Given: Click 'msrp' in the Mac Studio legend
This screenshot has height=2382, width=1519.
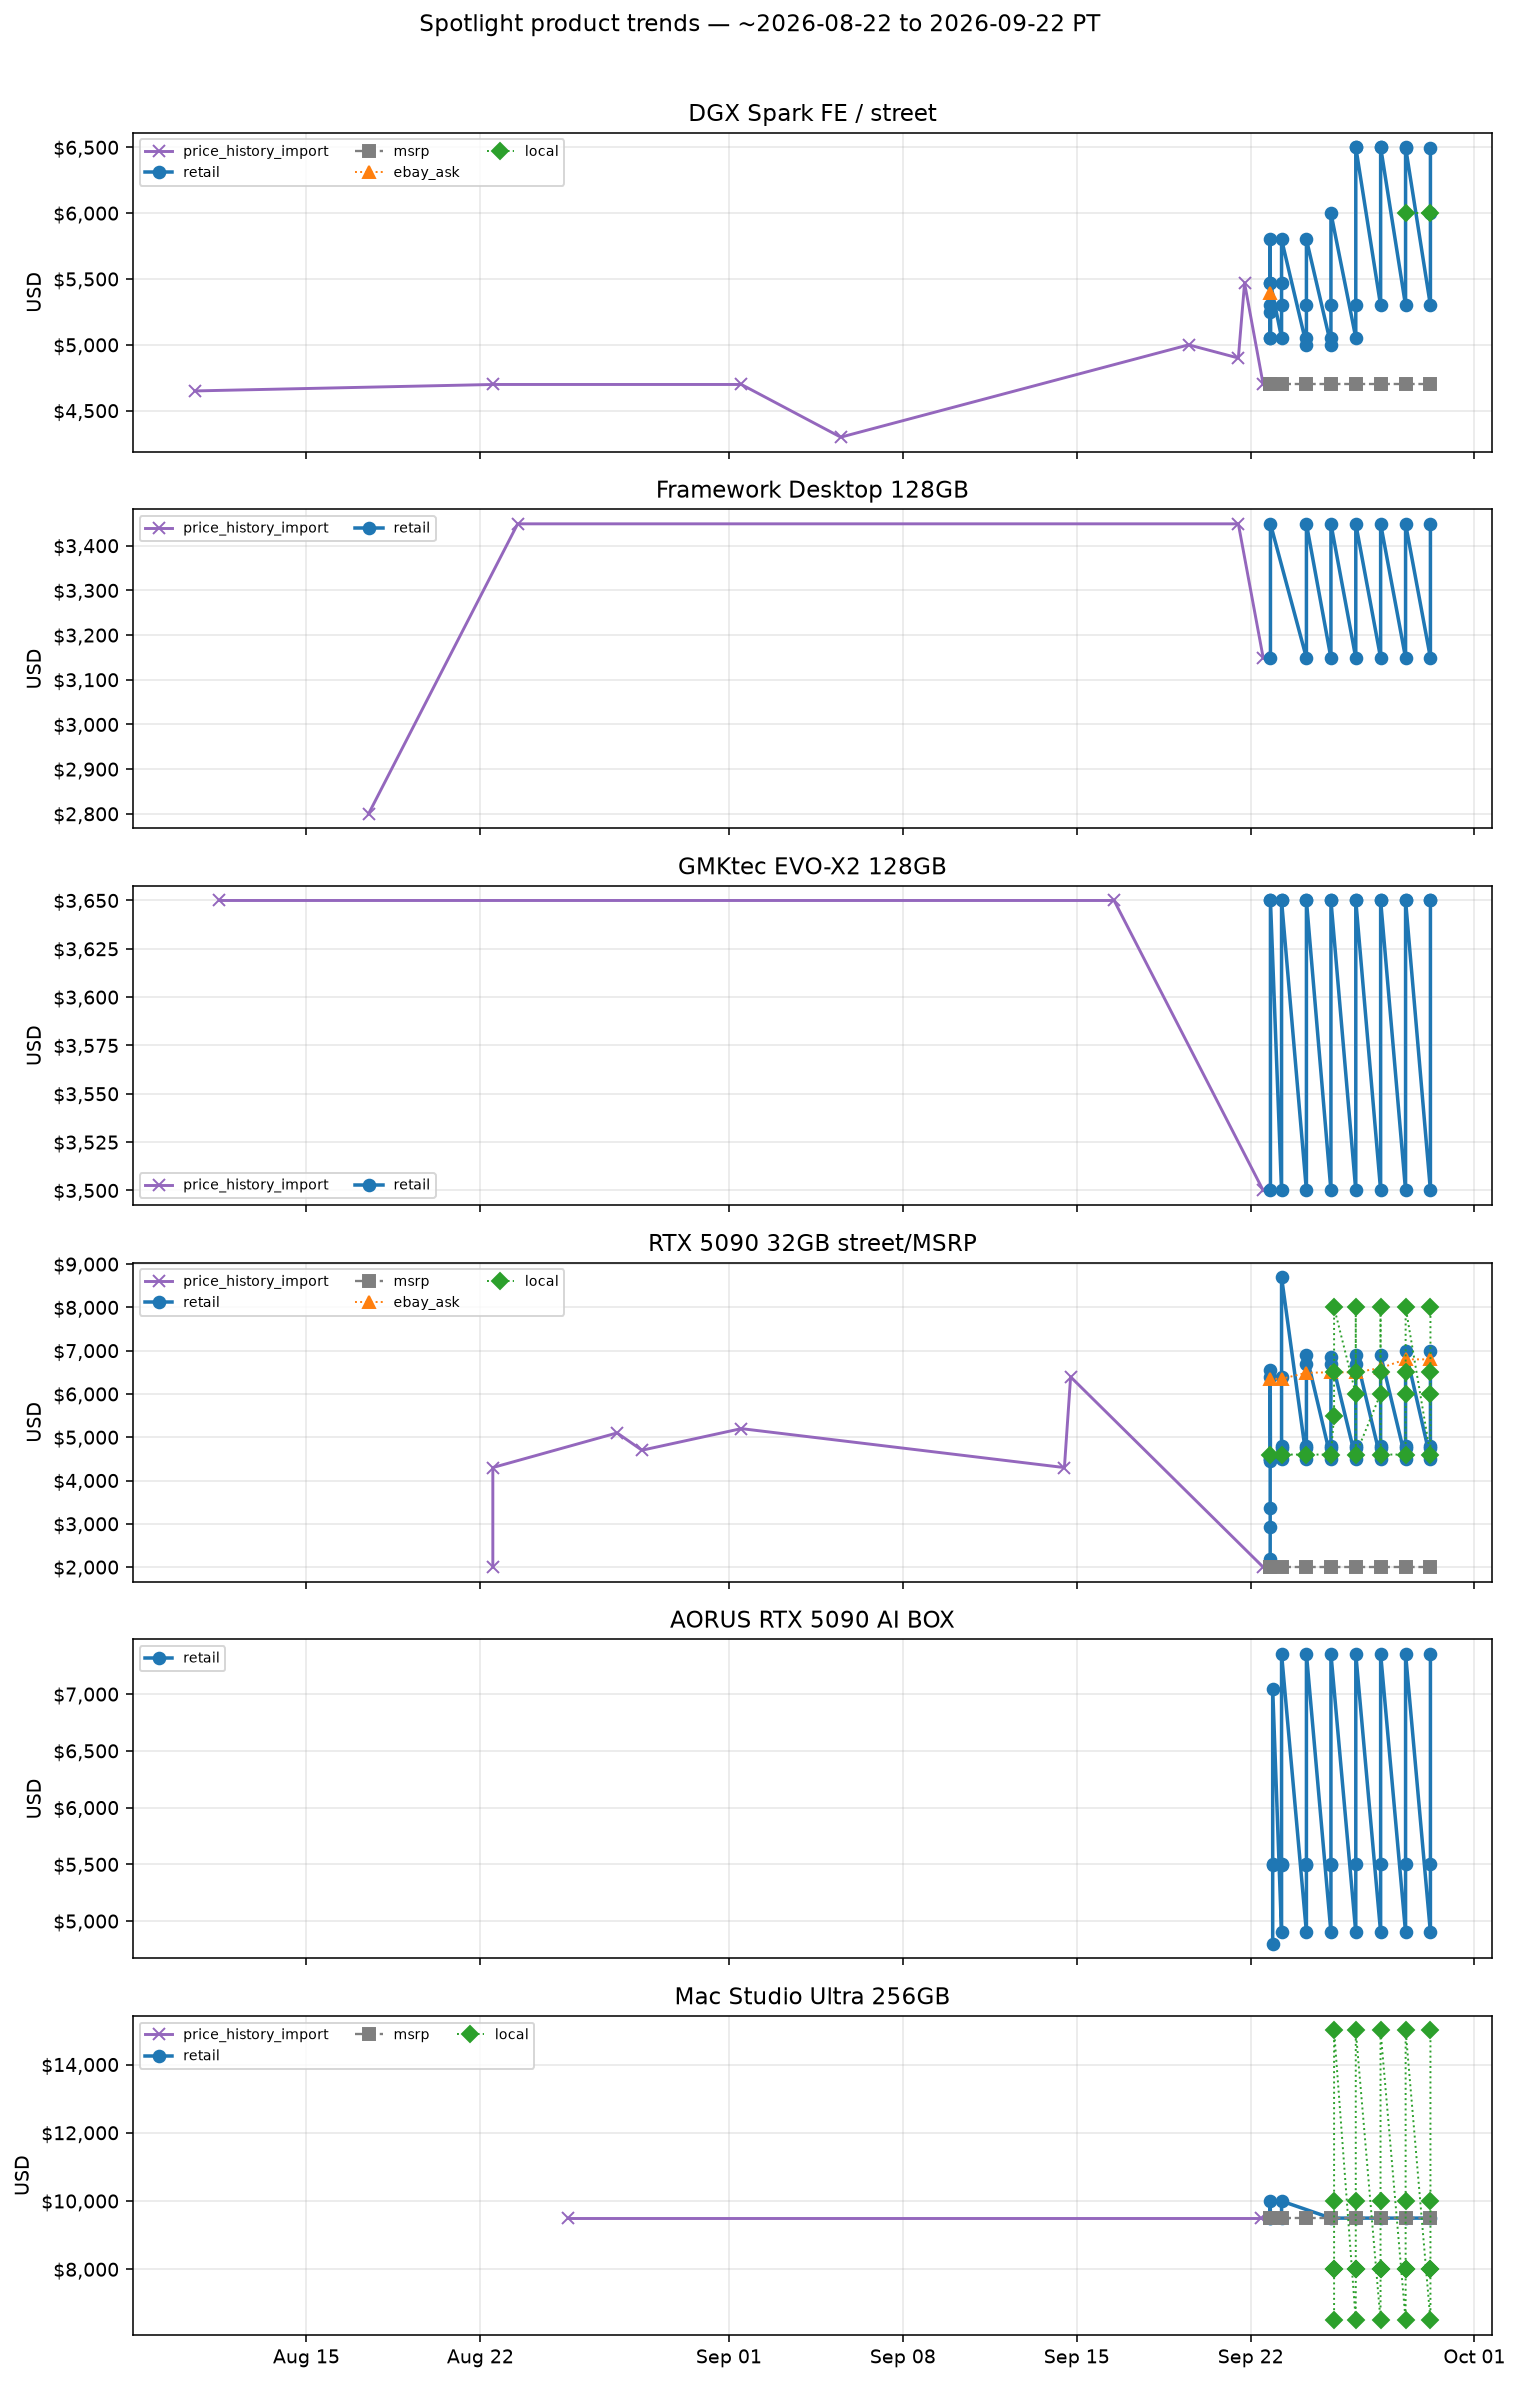Looking at the screenshot, I should [x=411, y=2034].
